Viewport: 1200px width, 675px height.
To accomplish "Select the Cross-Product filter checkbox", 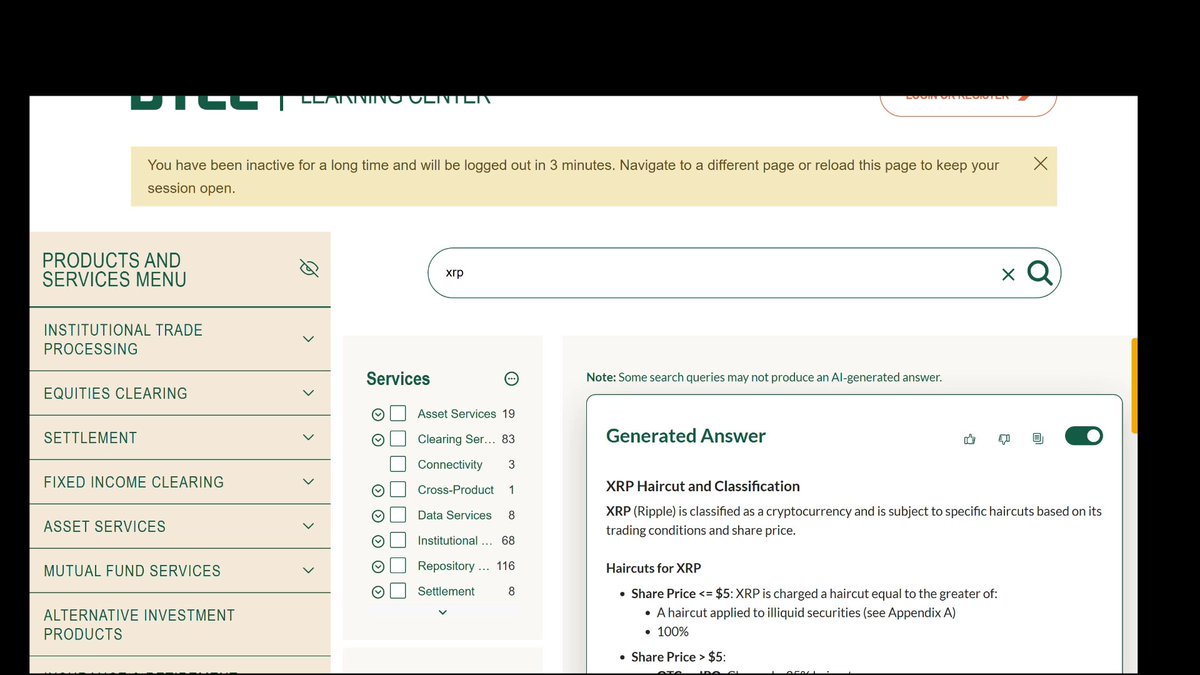I will point(398,490).
